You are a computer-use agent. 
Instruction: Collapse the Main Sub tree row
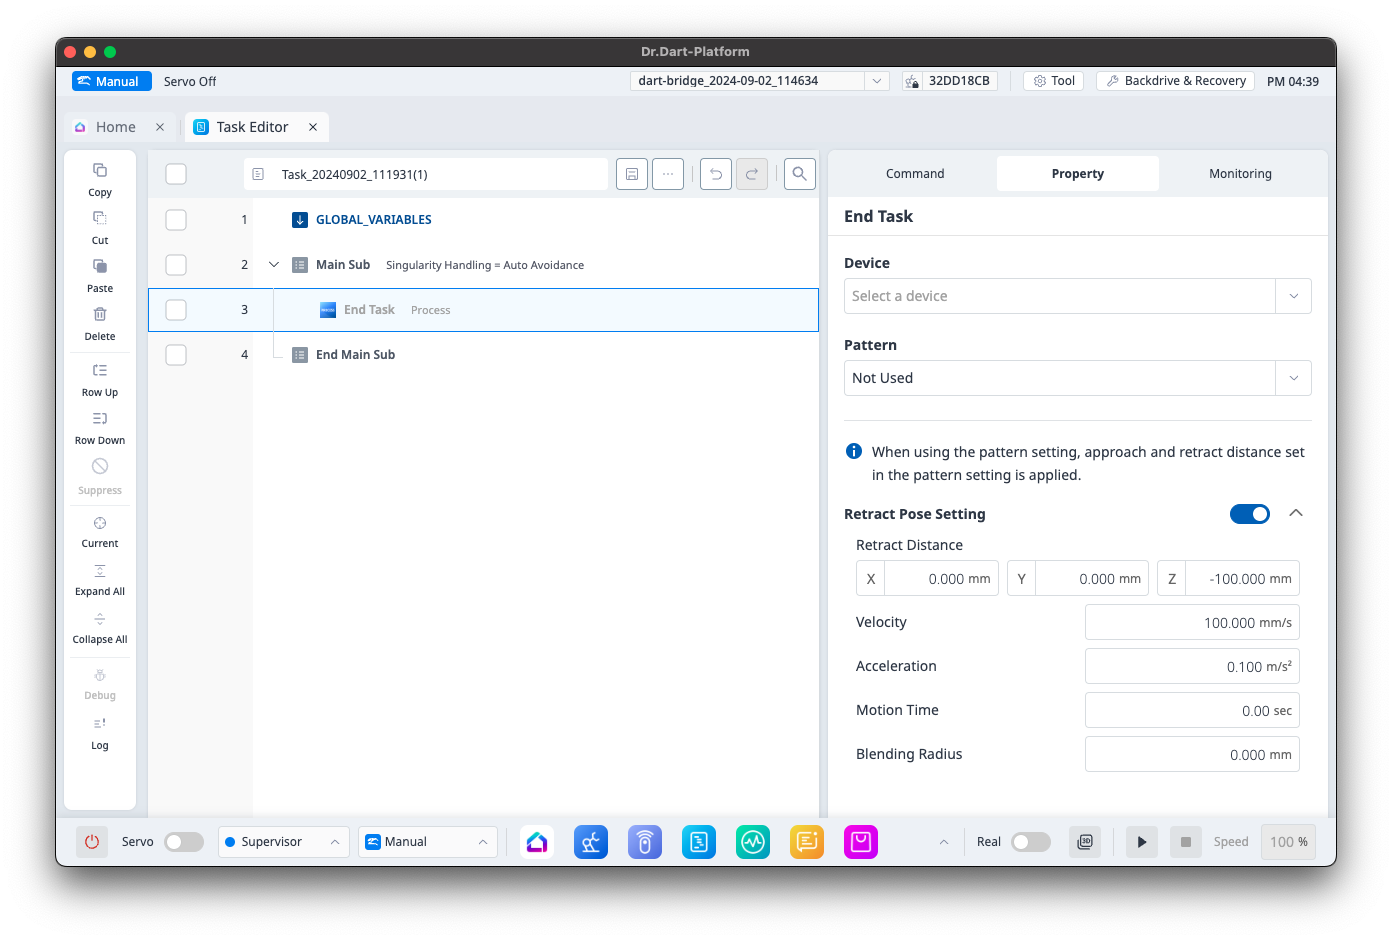pos(274,265)
